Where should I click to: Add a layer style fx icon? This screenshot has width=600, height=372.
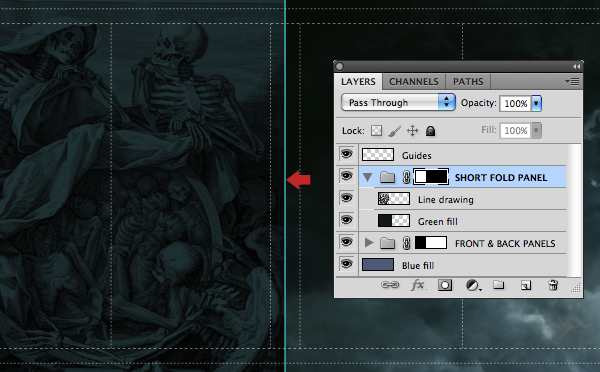pyautogui.click(x=418, y=285)
